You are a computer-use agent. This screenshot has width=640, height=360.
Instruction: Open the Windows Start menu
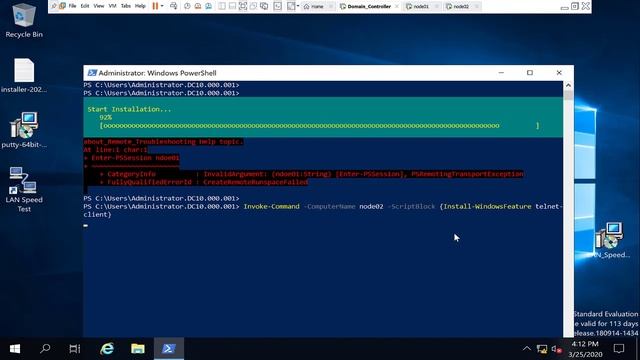pos(15,349)
